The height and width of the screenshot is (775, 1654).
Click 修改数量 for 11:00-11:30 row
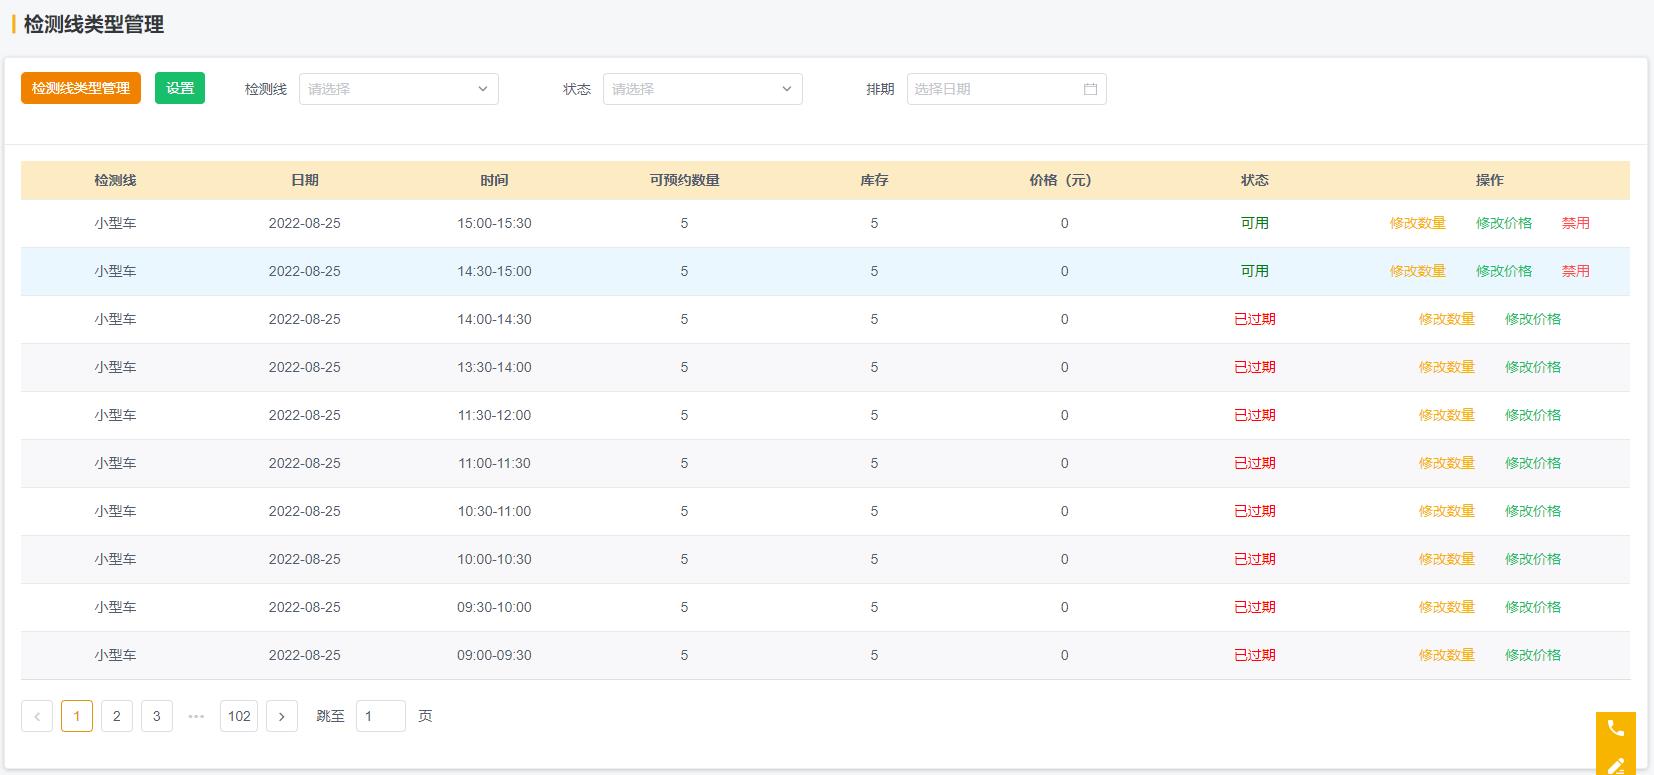pyautogui.click(x=1447, y=463)
